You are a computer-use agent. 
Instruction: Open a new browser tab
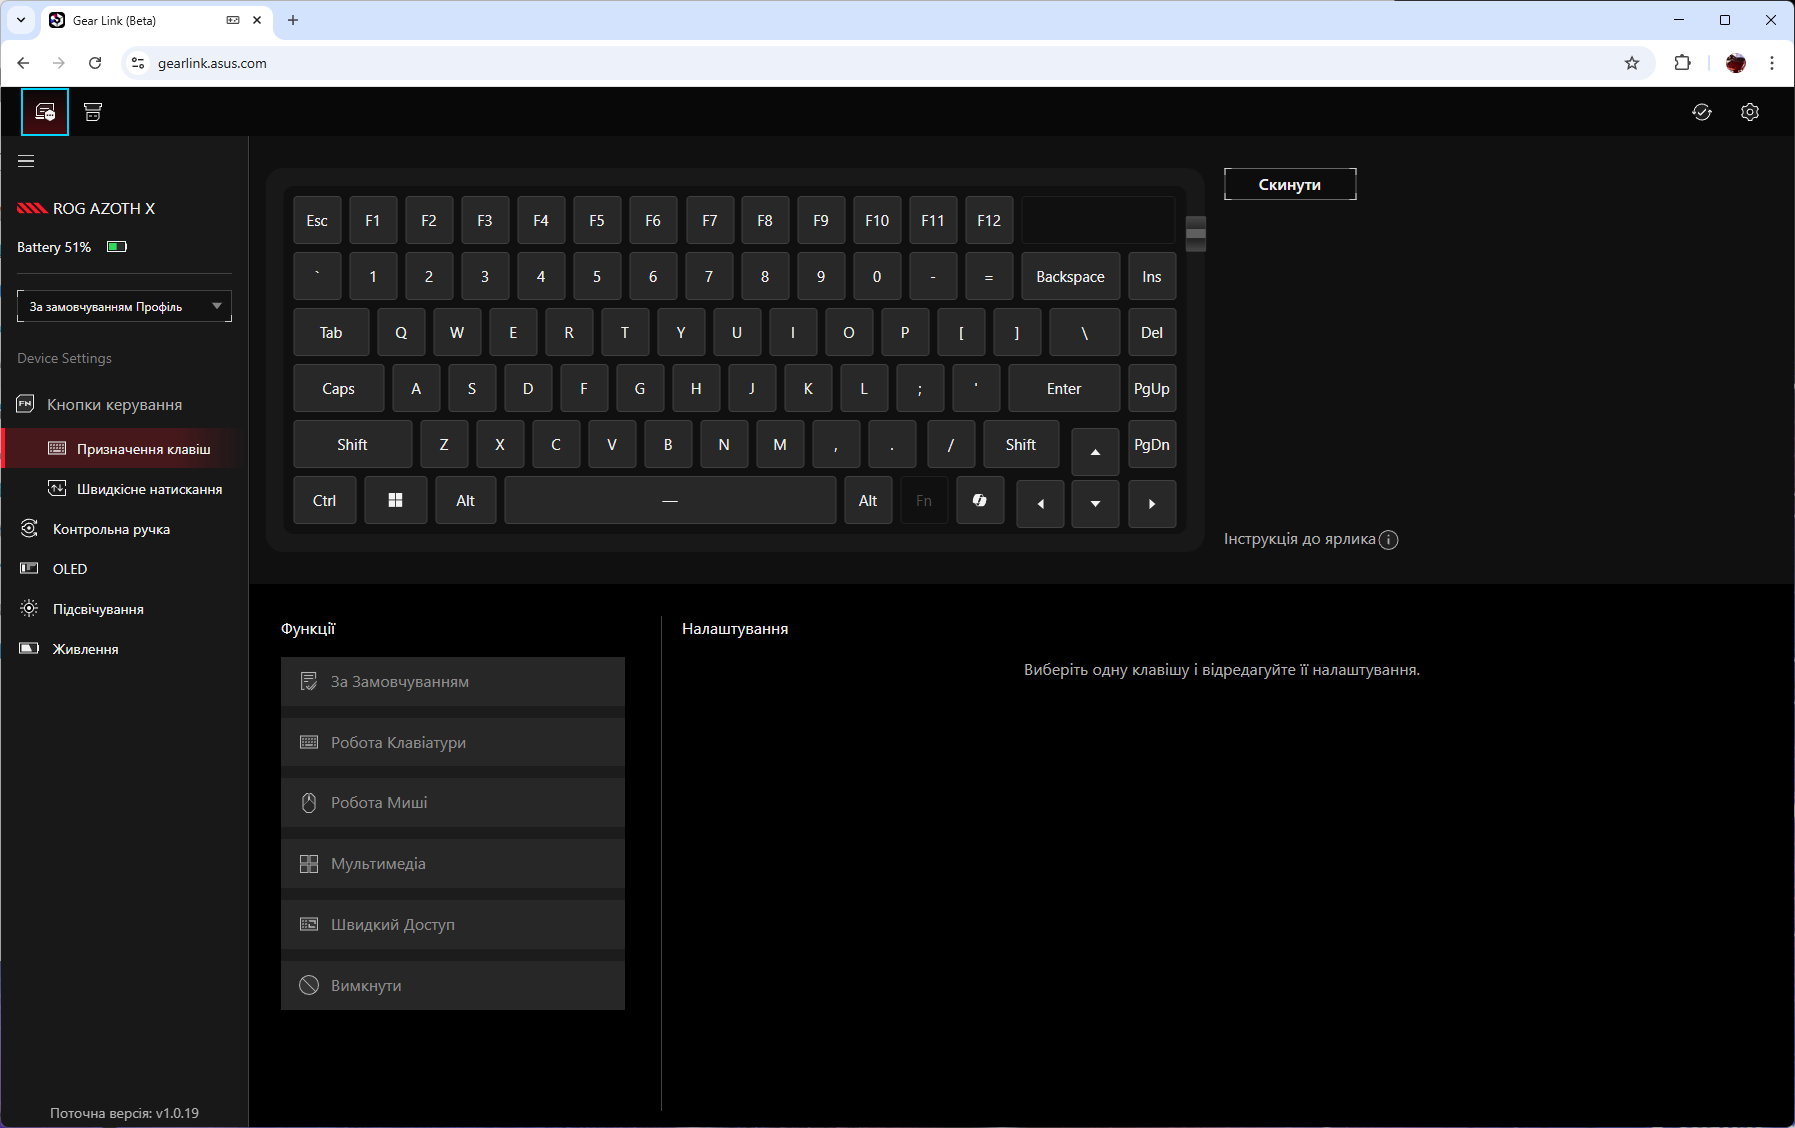pyautogui.click(x=293, y=20)
